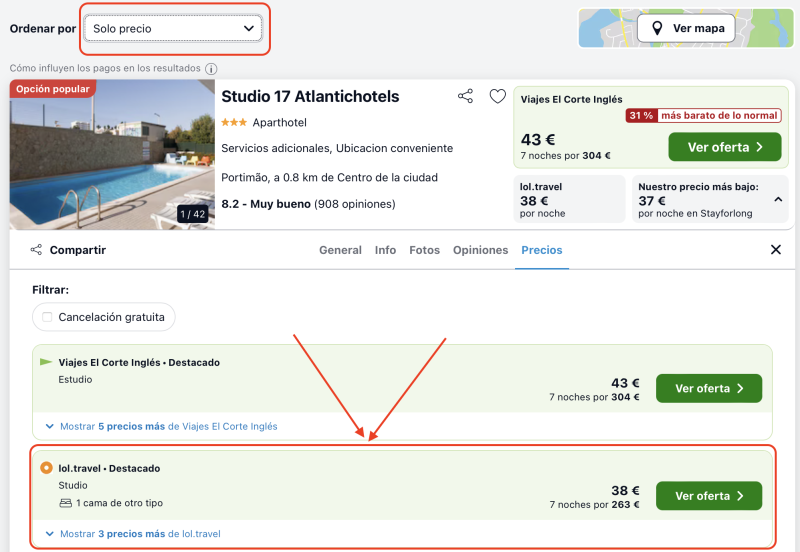Switch to the General tab
800x552 pixels.
340,250
